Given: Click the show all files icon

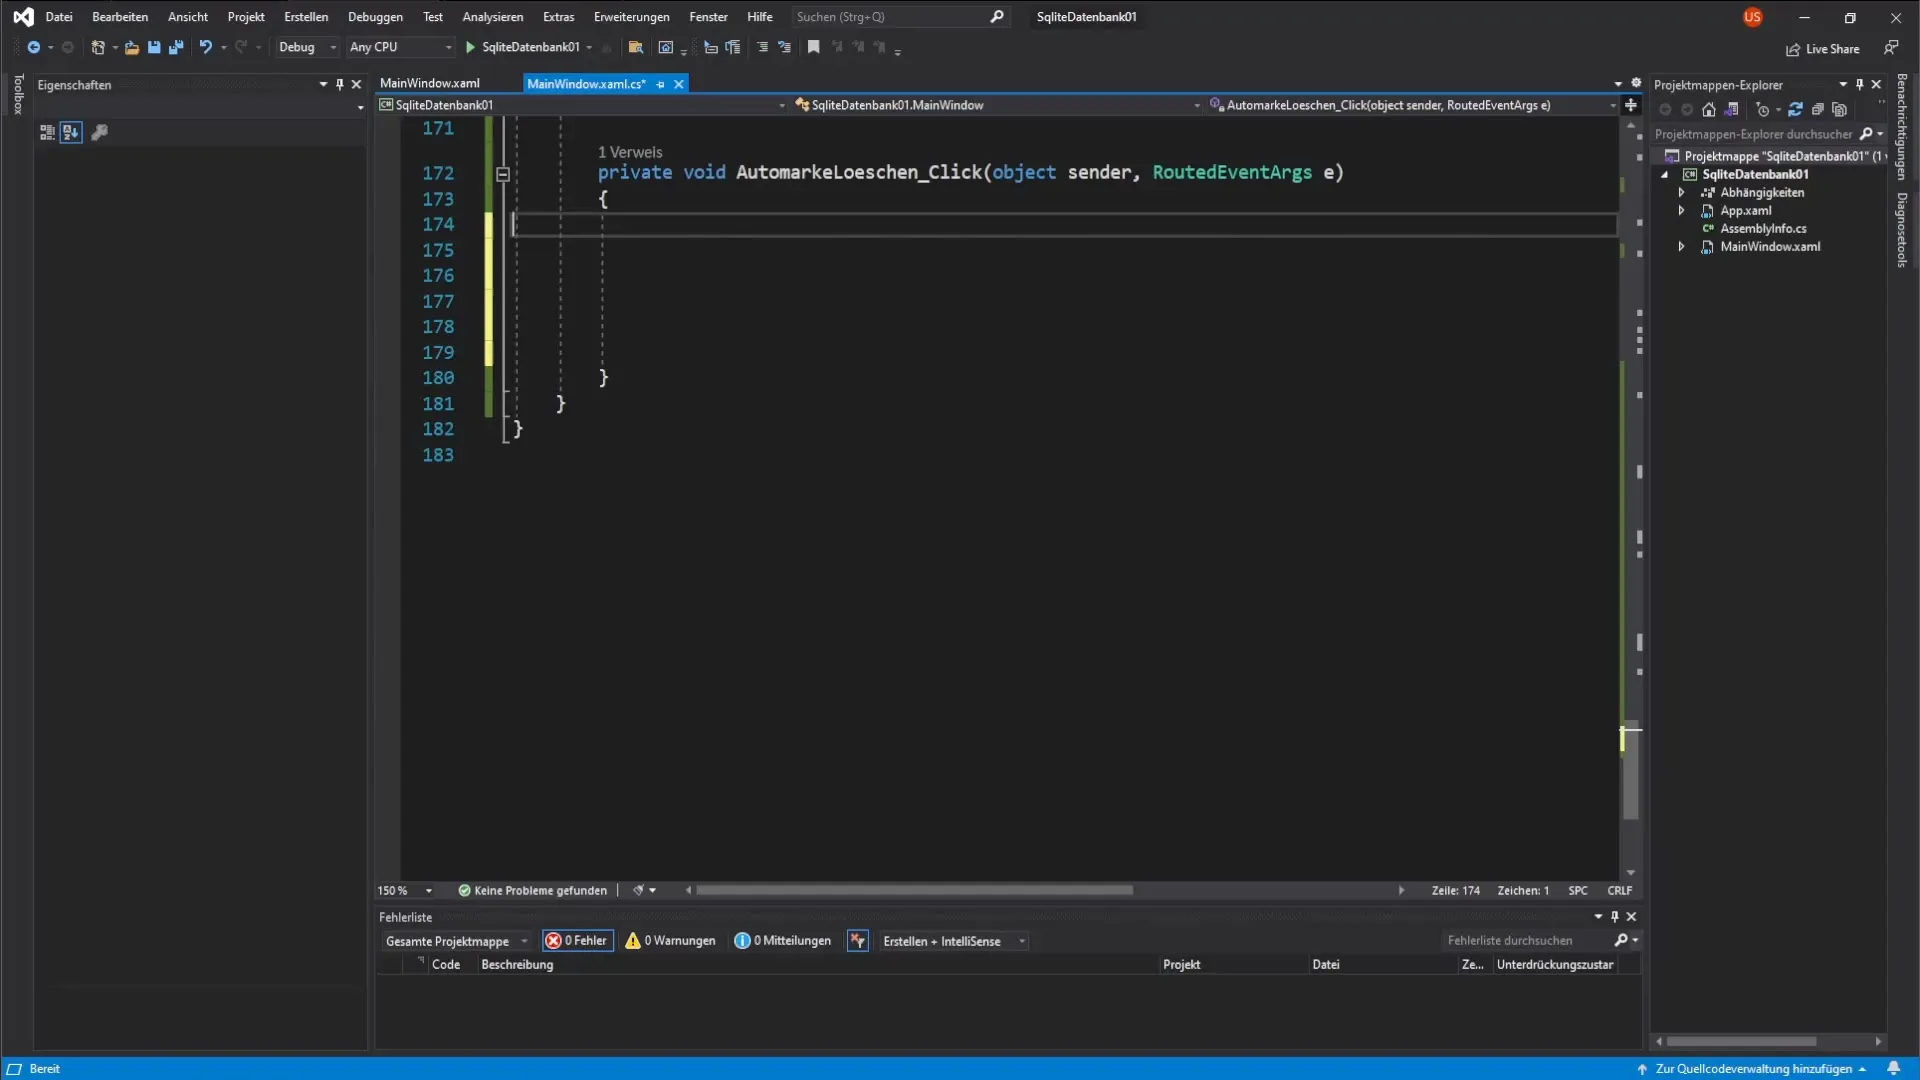Looking at the screenshot, I should (1840, 110).
